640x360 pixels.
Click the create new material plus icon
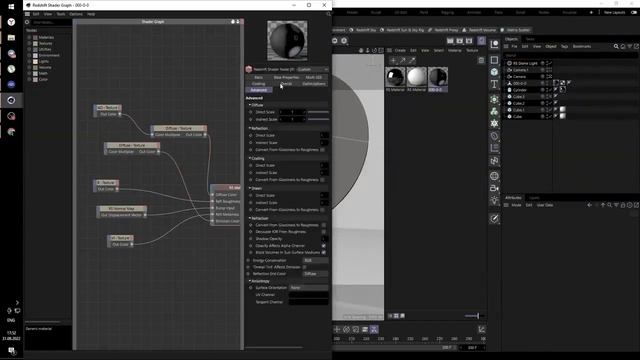[x=393, y=60]
